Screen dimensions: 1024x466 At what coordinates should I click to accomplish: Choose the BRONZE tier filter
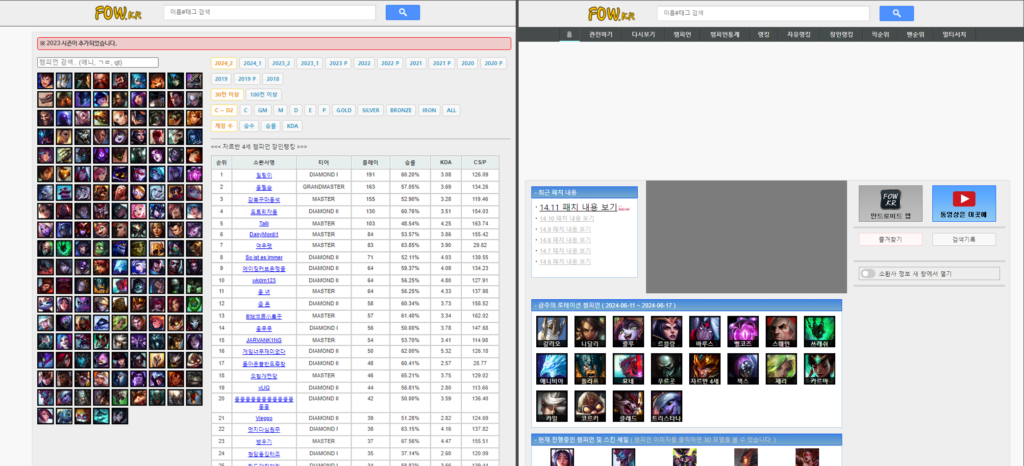coord(401,110)
